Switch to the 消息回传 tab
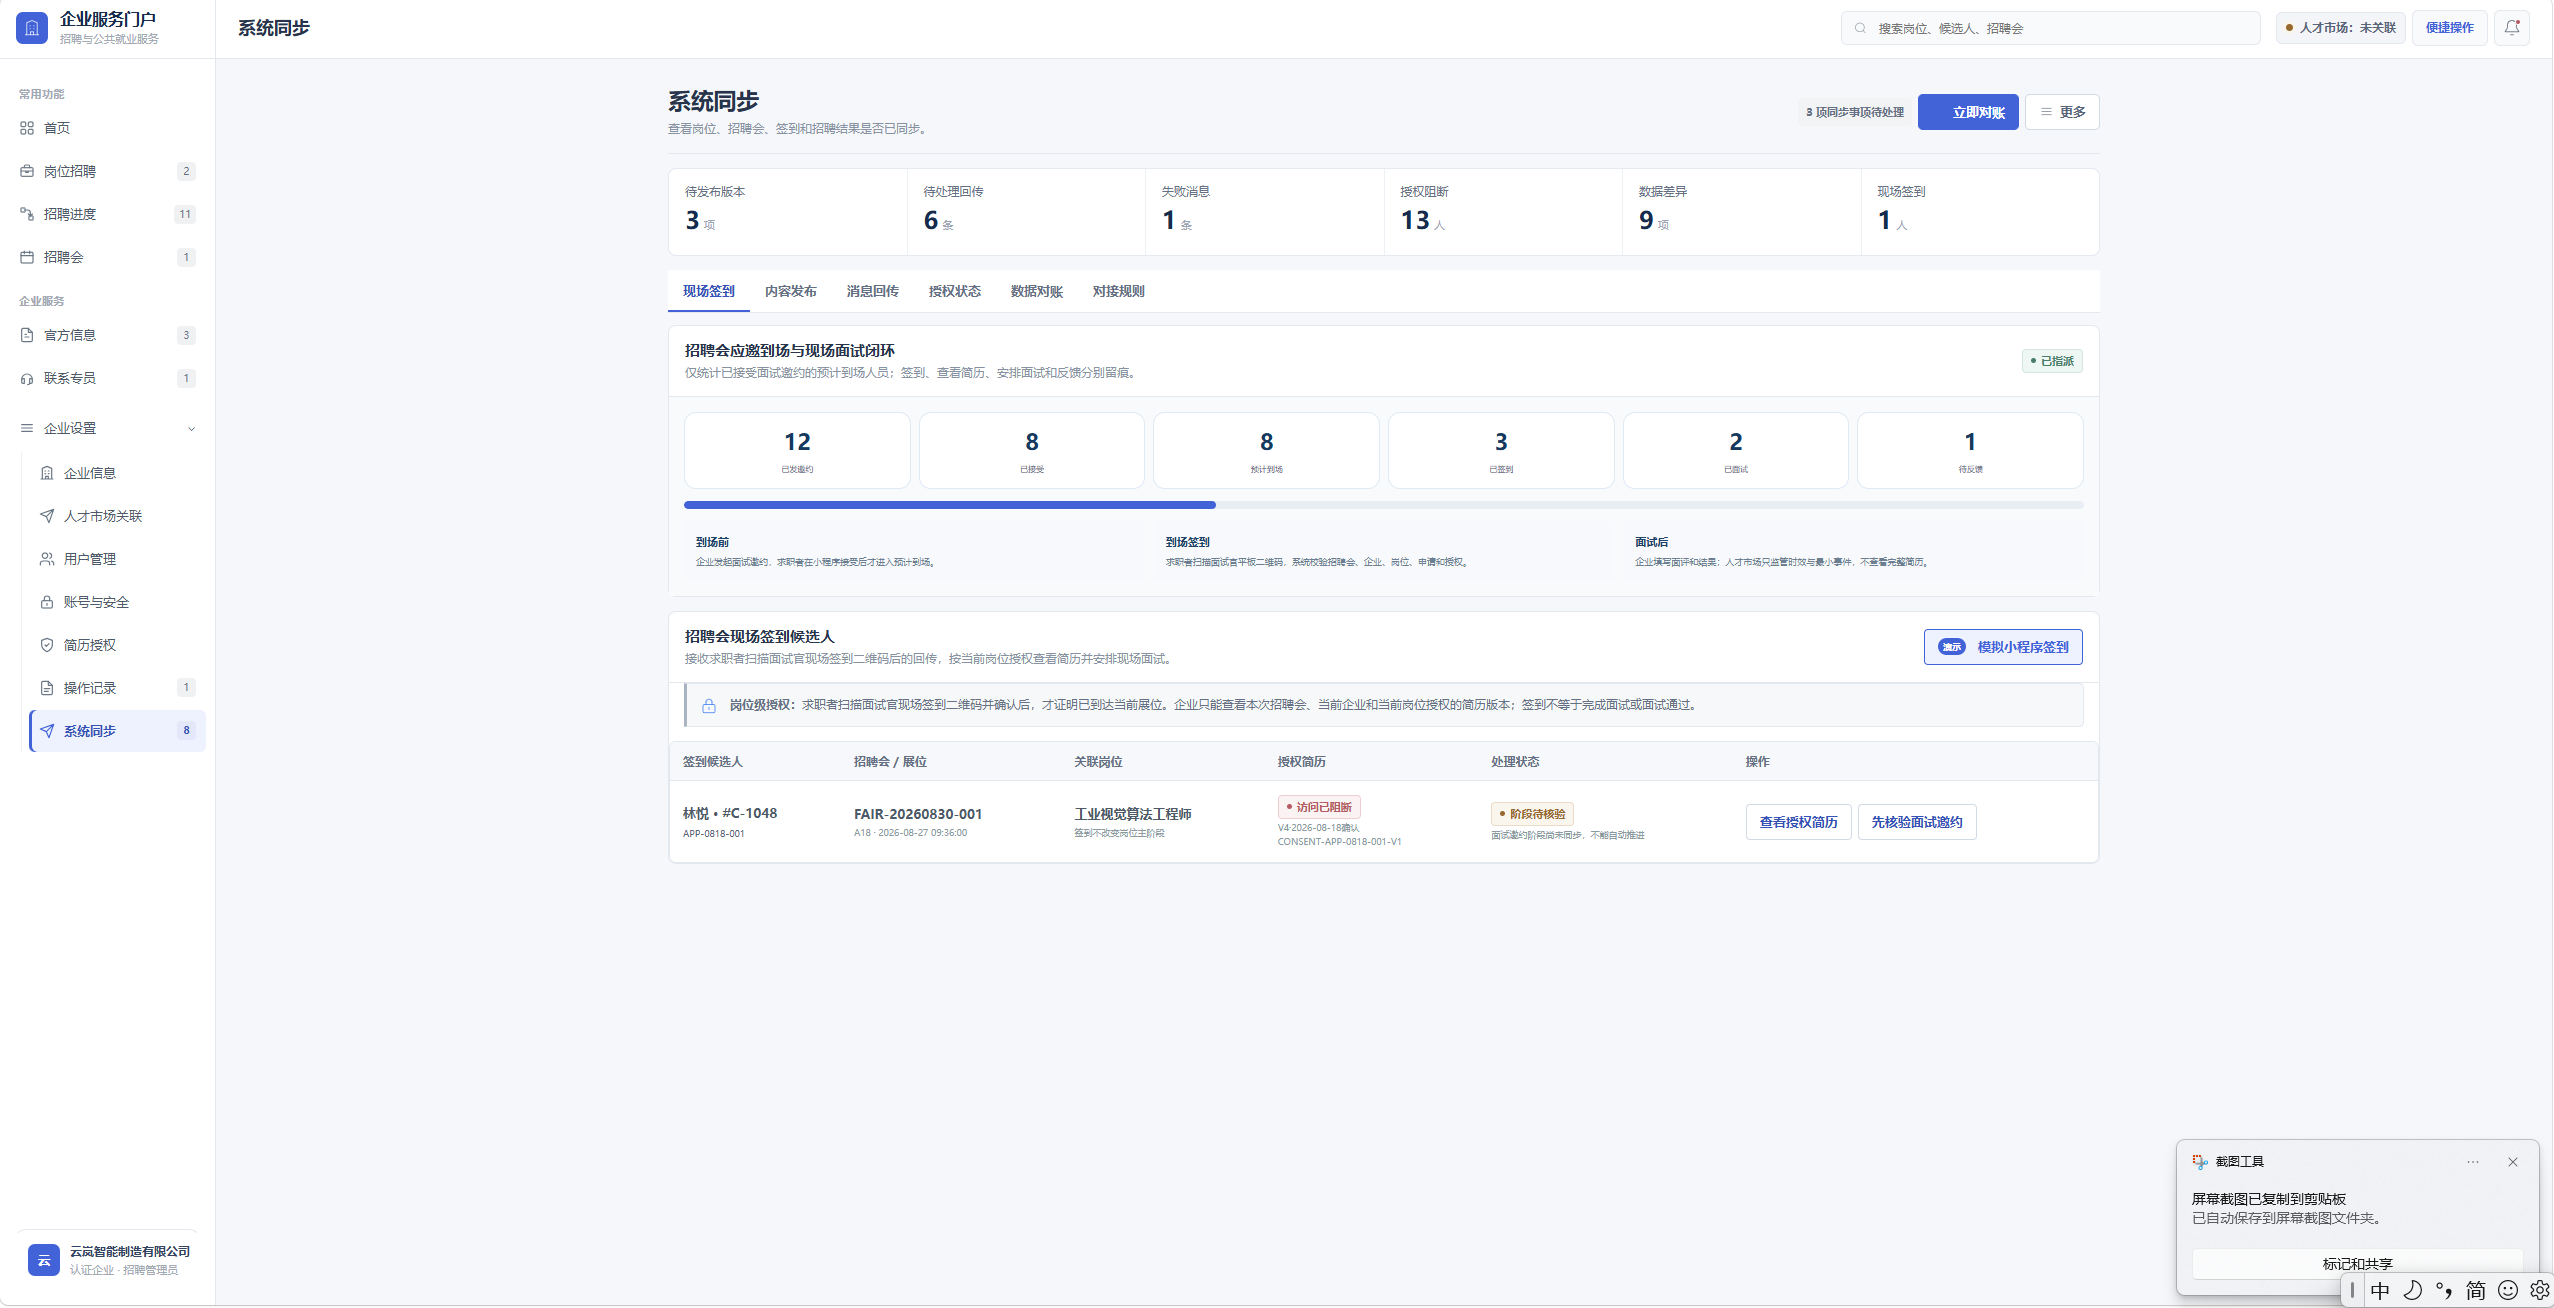Image resolution: width=2554 pixels, height=1308 pixels. 873,291
